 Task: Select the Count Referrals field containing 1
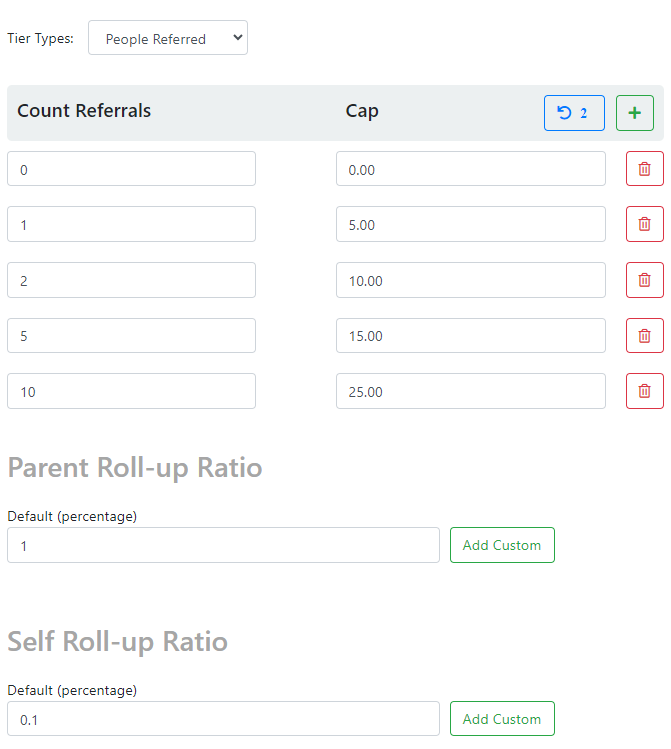click(131, 224)
